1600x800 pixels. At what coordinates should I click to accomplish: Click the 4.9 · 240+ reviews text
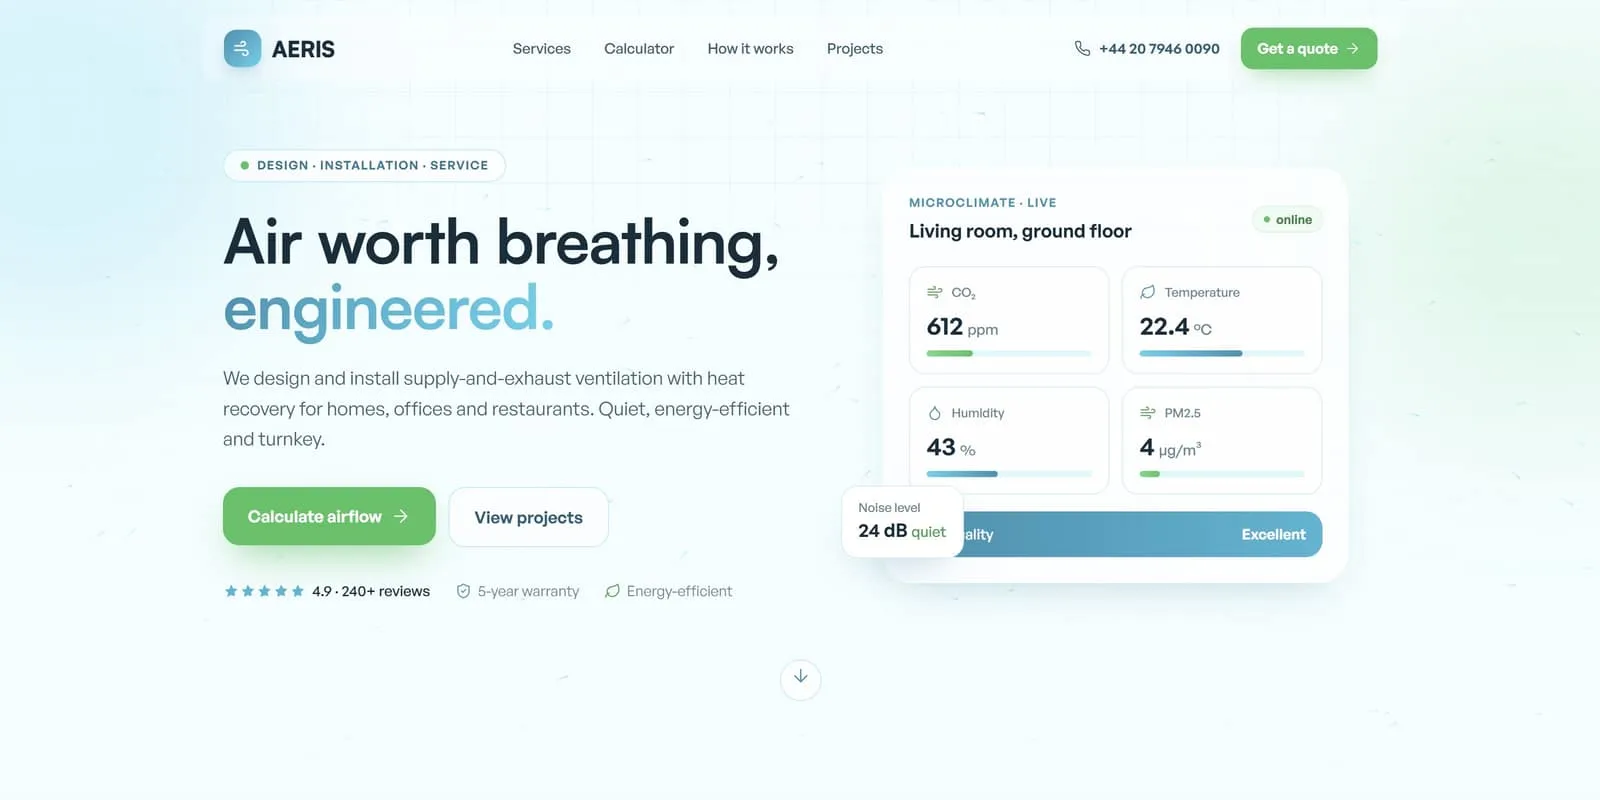371,591
